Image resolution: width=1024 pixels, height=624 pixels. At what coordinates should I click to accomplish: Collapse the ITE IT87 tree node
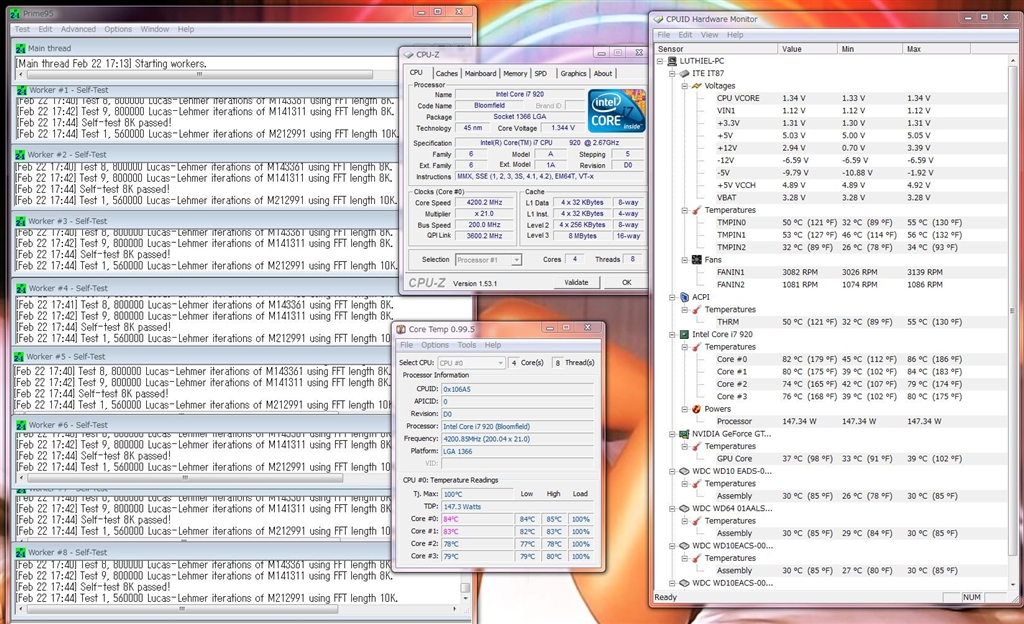point(672,74)
